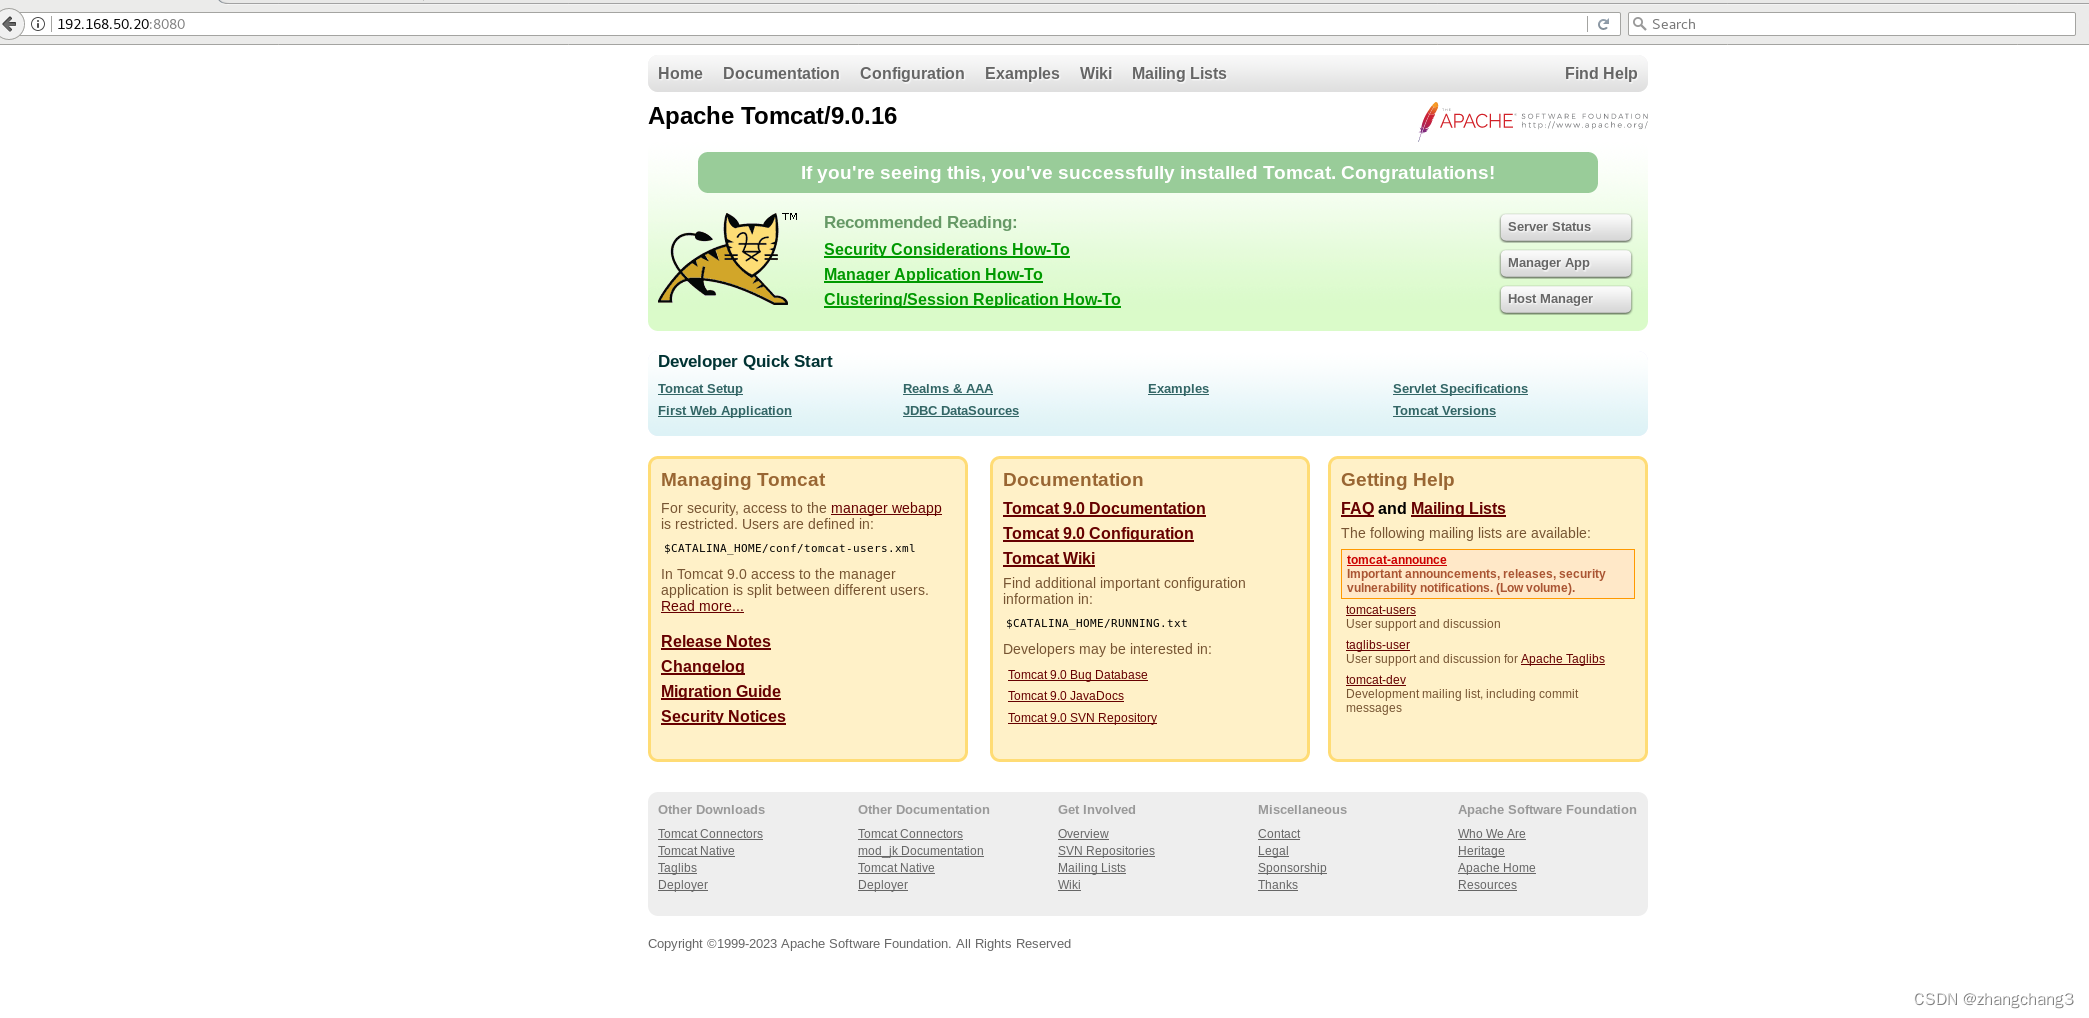This screenshot has width=2089, height=1018.
Task: Open the Heritage footer link
Action: tap(1481, 851)
